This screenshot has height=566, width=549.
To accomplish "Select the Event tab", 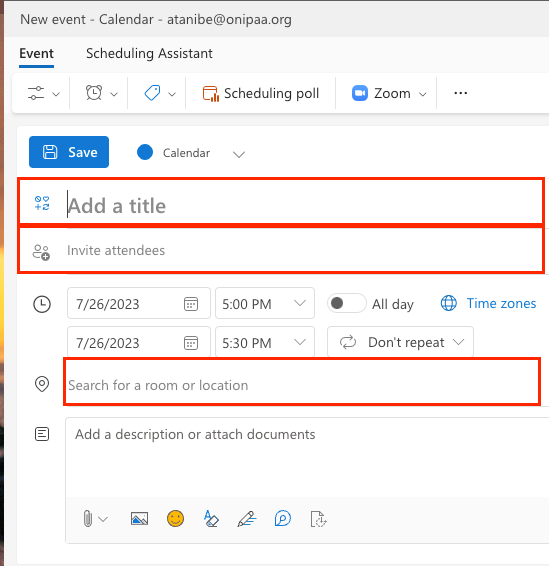I will 36,53.
